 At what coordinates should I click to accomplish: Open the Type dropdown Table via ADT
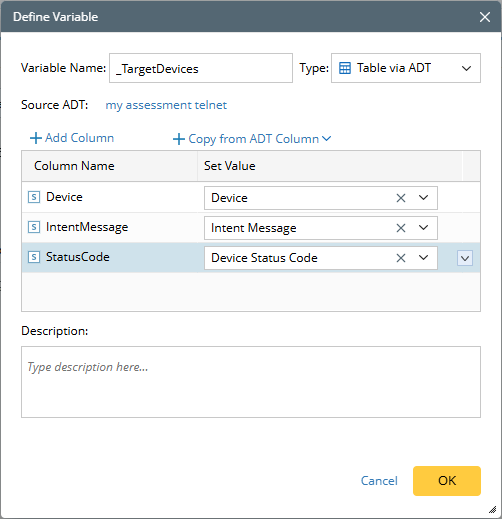coord(406,68)
